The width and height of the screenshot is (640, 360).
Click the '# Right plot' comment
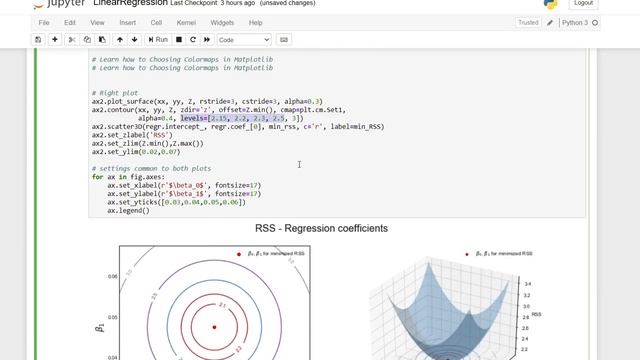tap(115, 93)
